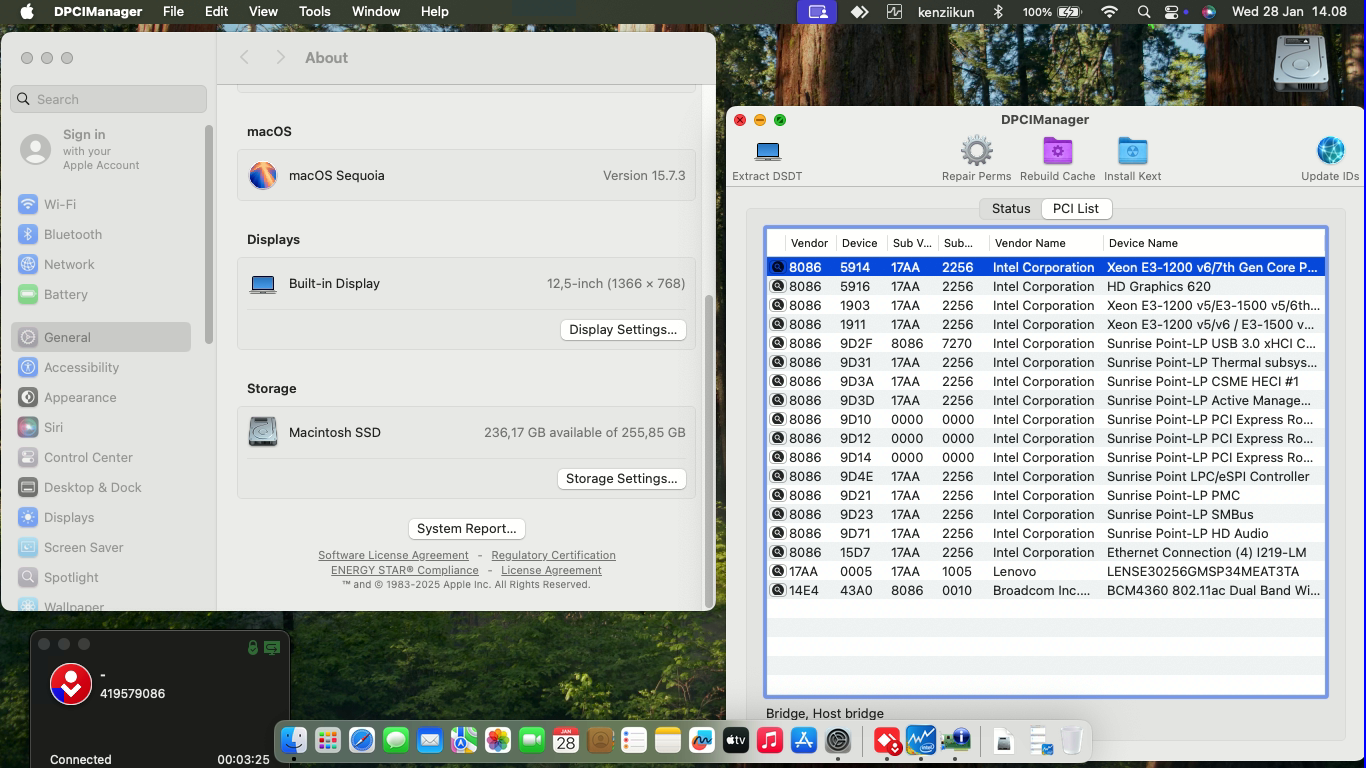Image resolution: width=1366 pixels, height=768 pixels.
Task: Open Screen Saver in the settings sidebar
Action: [x=101, y=547]
